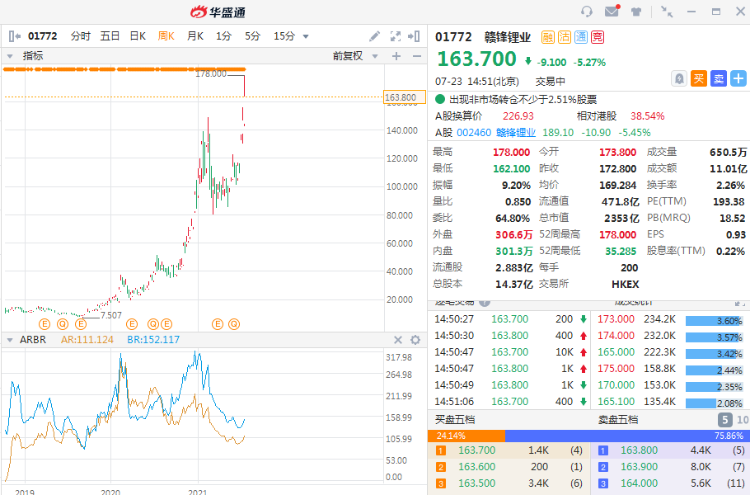The height and width of the screenshot is (495, 750).
Task: Add stock to watchlist plus icon
Action: pyautogui.click(x=739, y=78)
